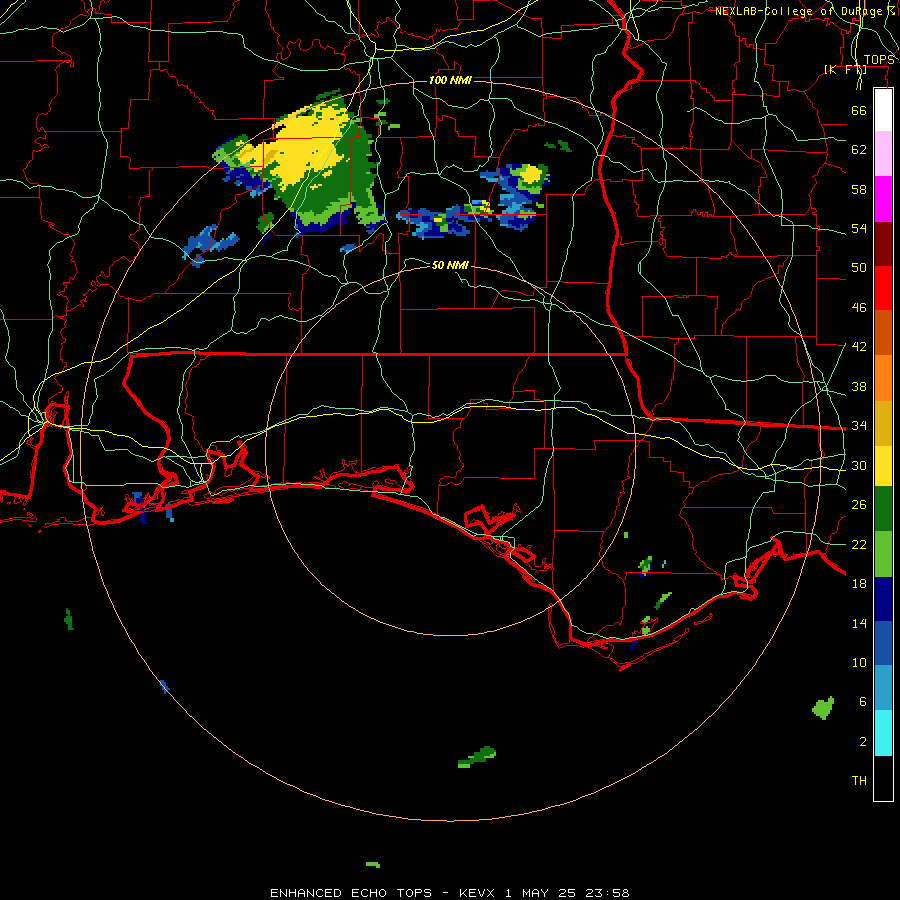900x900 pixels.
Task: Pick the bright yellow legend swatch
Action: (883, 466)
